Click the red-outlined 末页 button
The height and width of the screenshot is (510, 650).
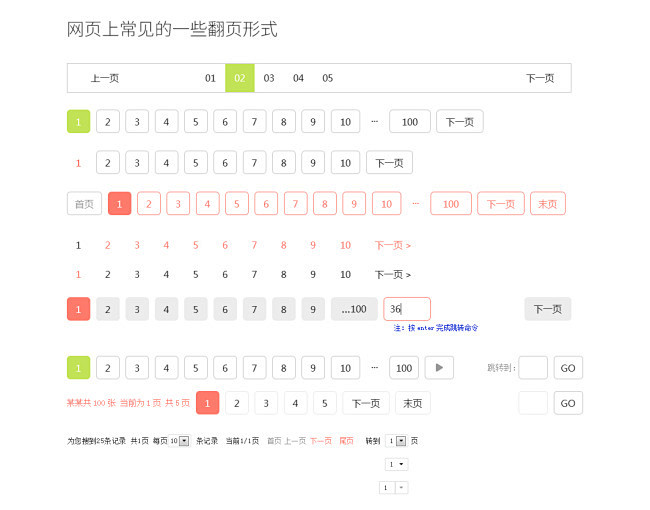point(548,204)
